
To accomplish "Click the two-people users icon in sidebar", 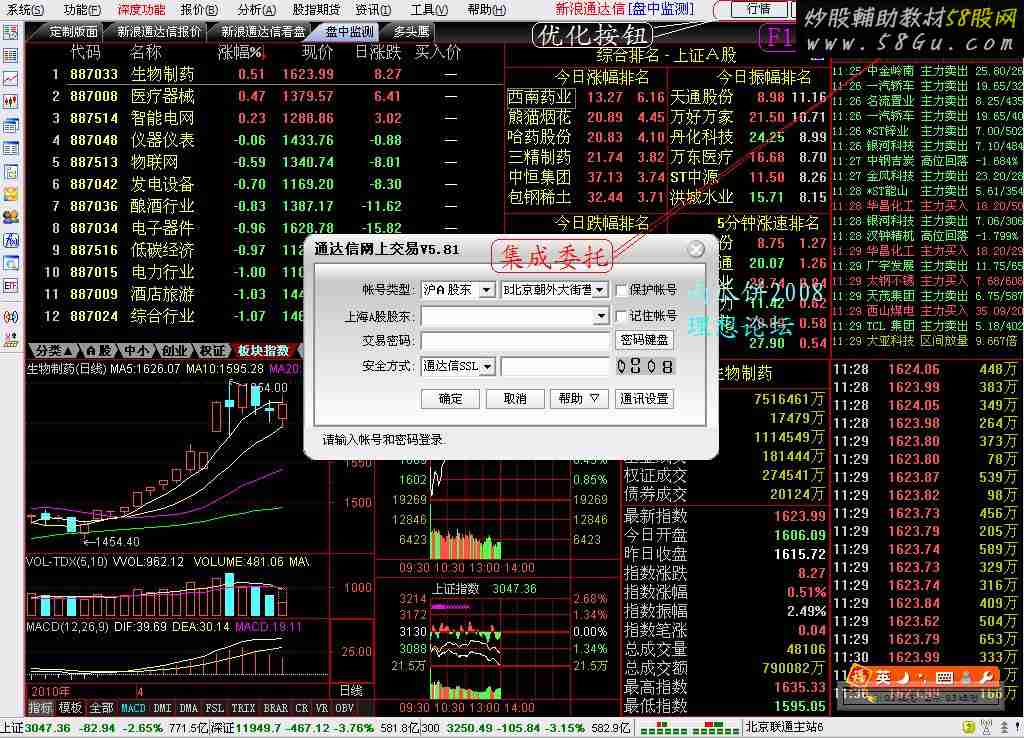I will (10, 217).
